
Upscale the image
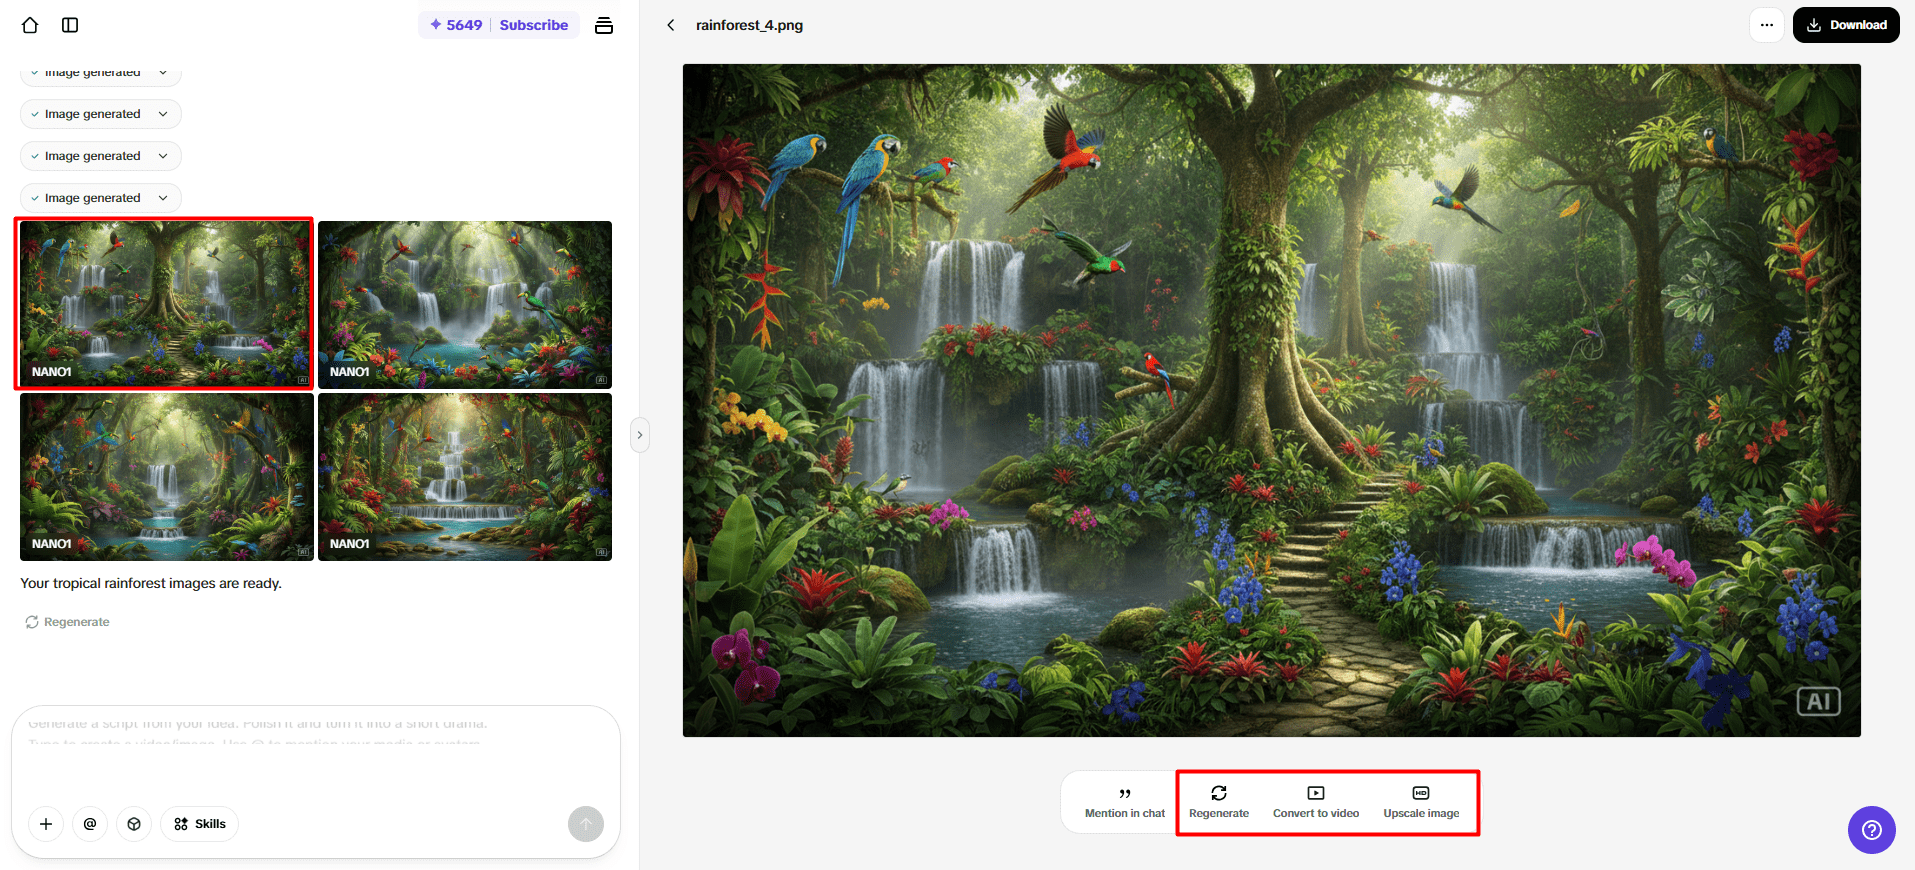pyautogui.click(x=1421, y=802)
